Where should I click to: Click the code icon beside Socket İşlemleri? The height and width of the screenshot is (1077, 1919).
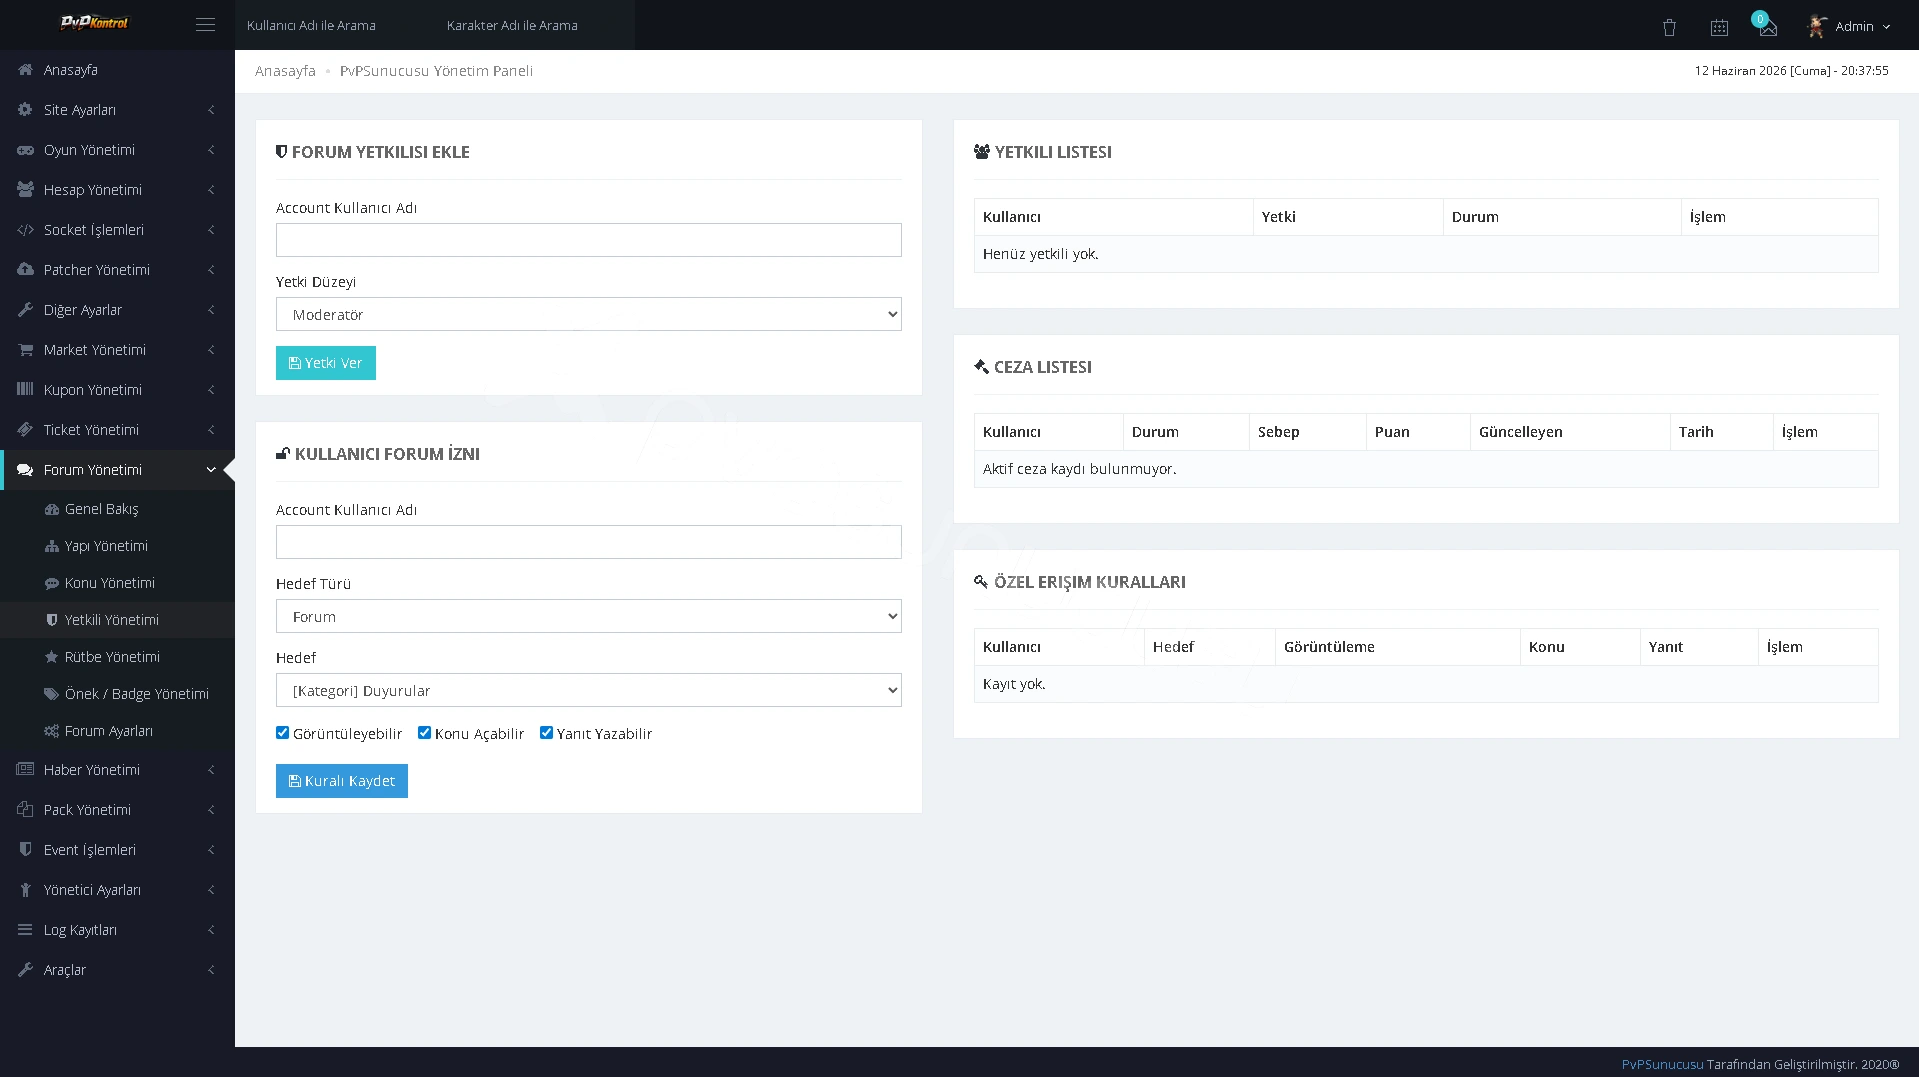pyautogui.click(x=26, y=230)
